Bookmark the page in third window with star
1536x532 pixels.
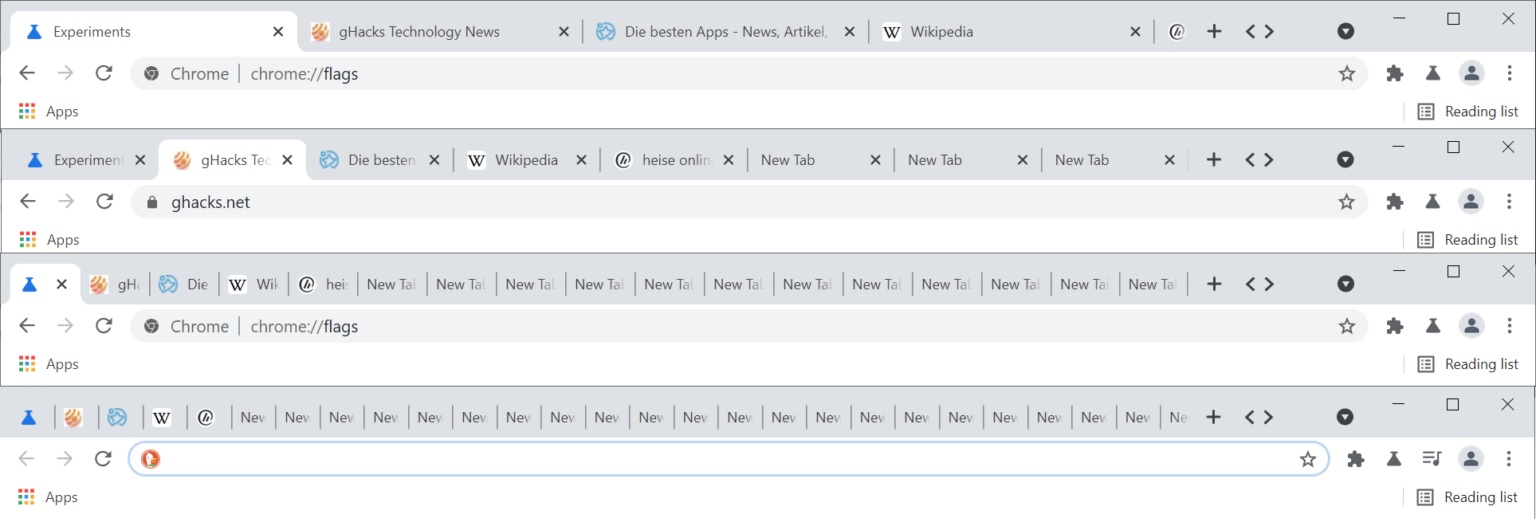pos(1347,326)
